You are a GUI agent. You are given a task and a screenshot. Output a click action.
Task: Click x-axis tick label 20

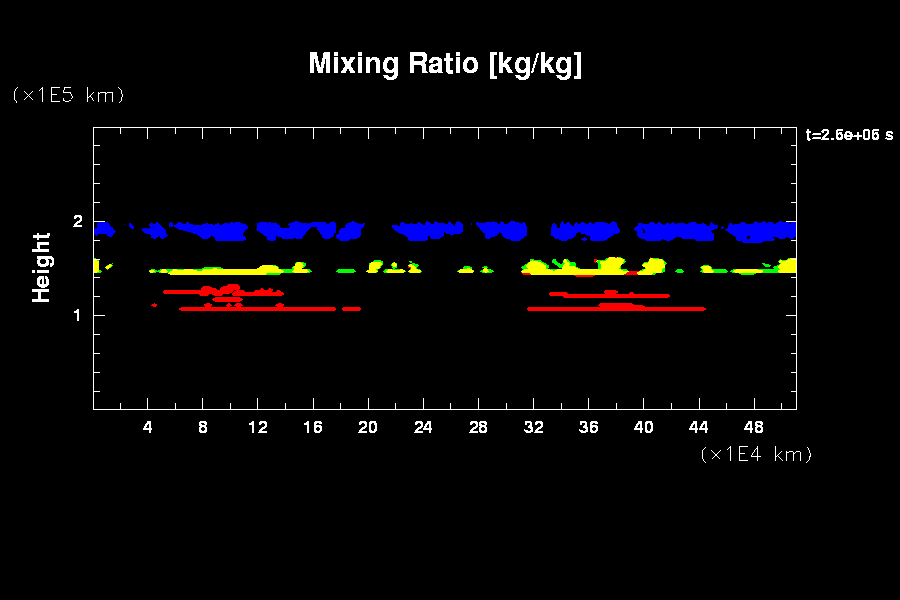[x=368, y=428]
